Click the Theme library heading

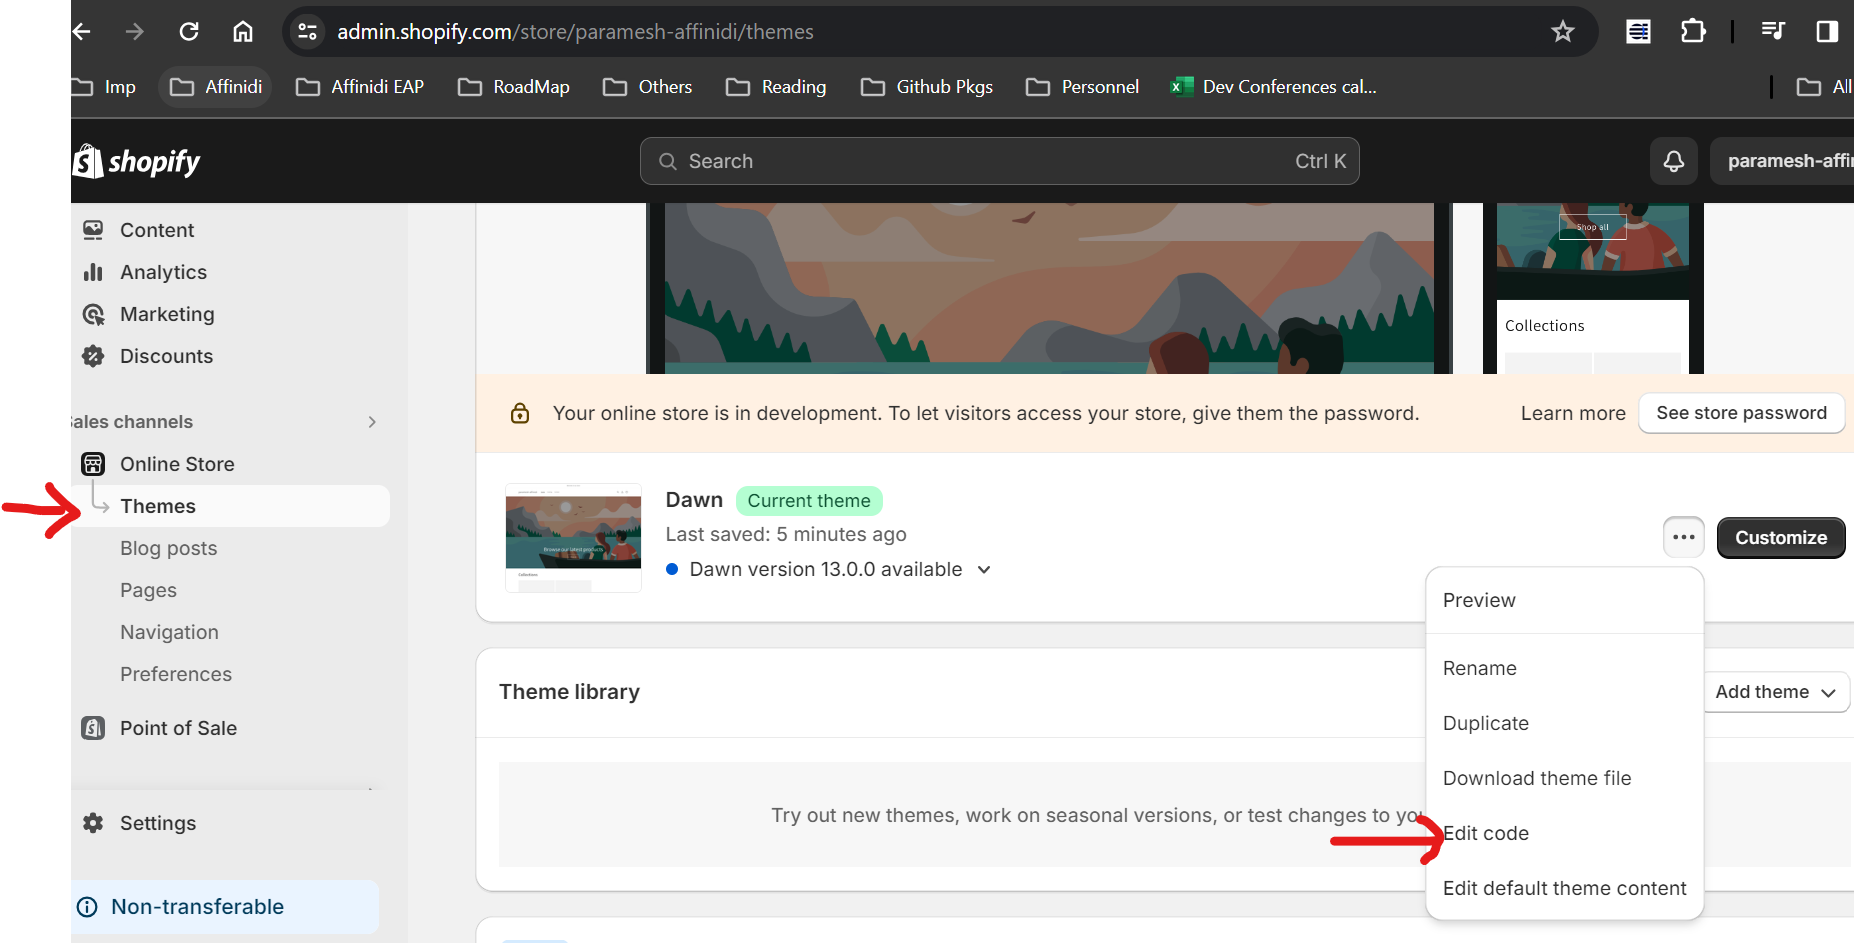tap(569, 692)
